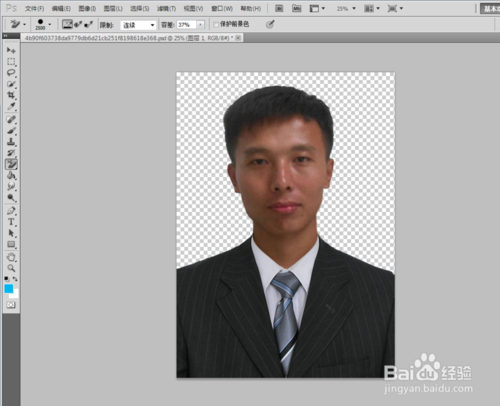
Task: Select the Smudge tool
Action: pyautogui.click(x=11, y=187)
